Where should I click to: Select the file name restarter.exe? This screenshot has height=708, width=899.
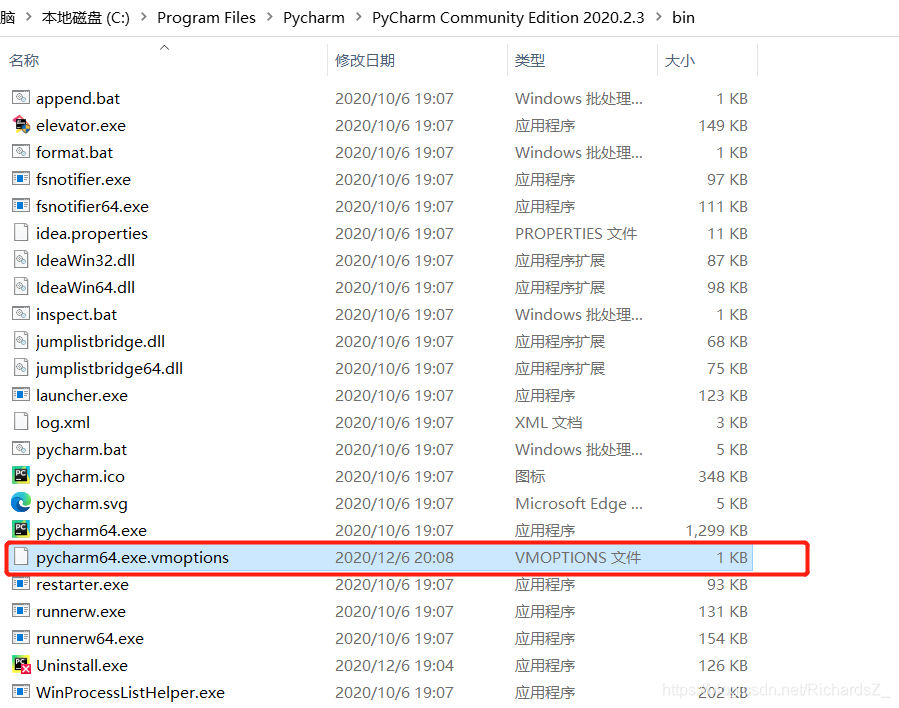pyautogui.click(x=83, y=585)
